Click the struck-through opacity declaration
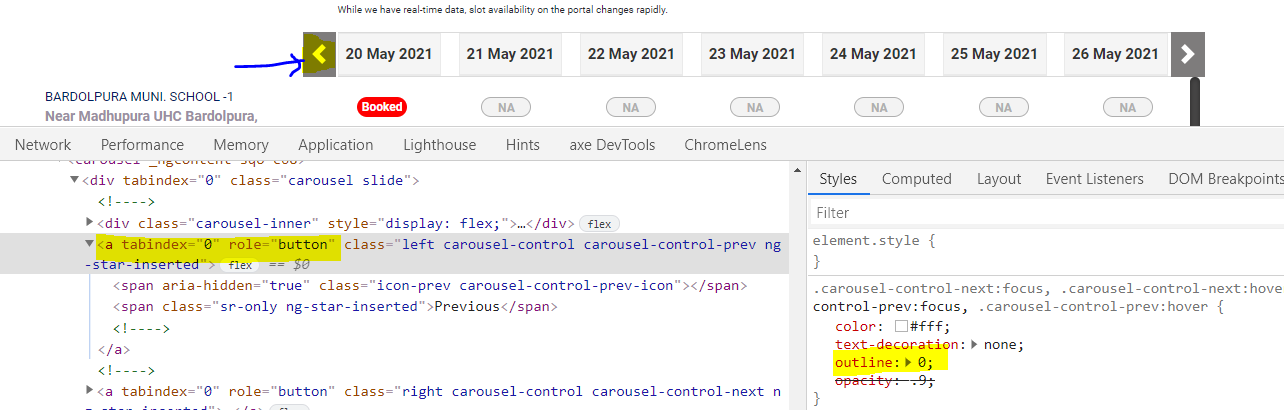Viewport: 1284px width, 410px height. [x=884, y=381]
